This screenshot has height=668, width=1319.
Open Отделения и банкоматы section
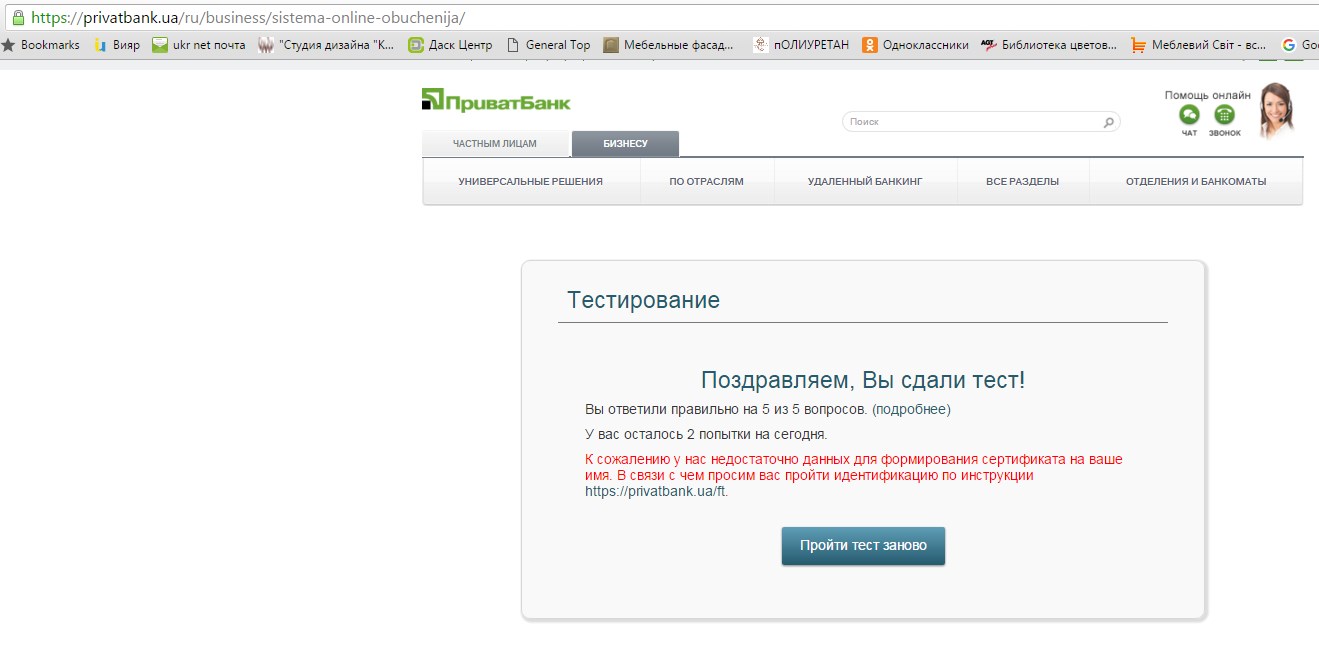(x=1196, y=182)
